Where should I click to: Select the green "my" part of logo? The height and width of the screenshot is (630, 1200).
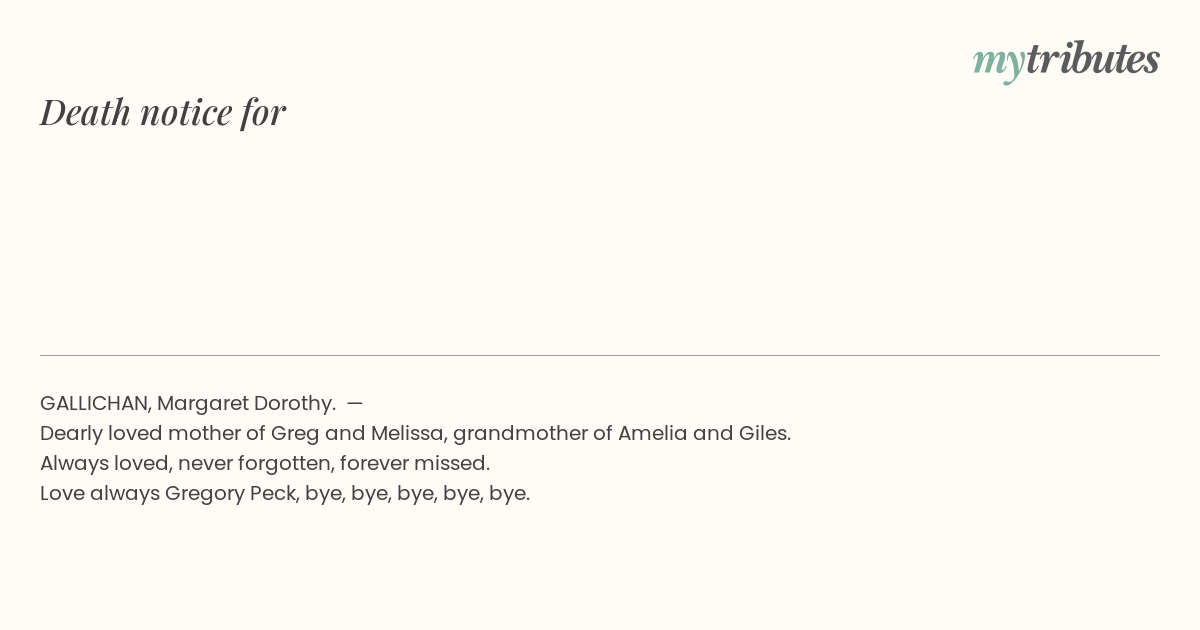(x=999, y=63)
